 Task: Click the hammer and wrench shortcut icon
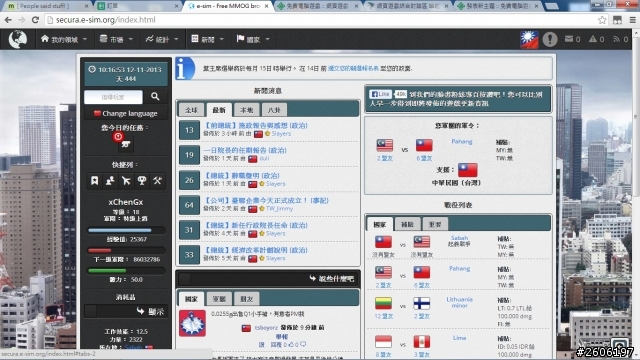coord(158,180)
